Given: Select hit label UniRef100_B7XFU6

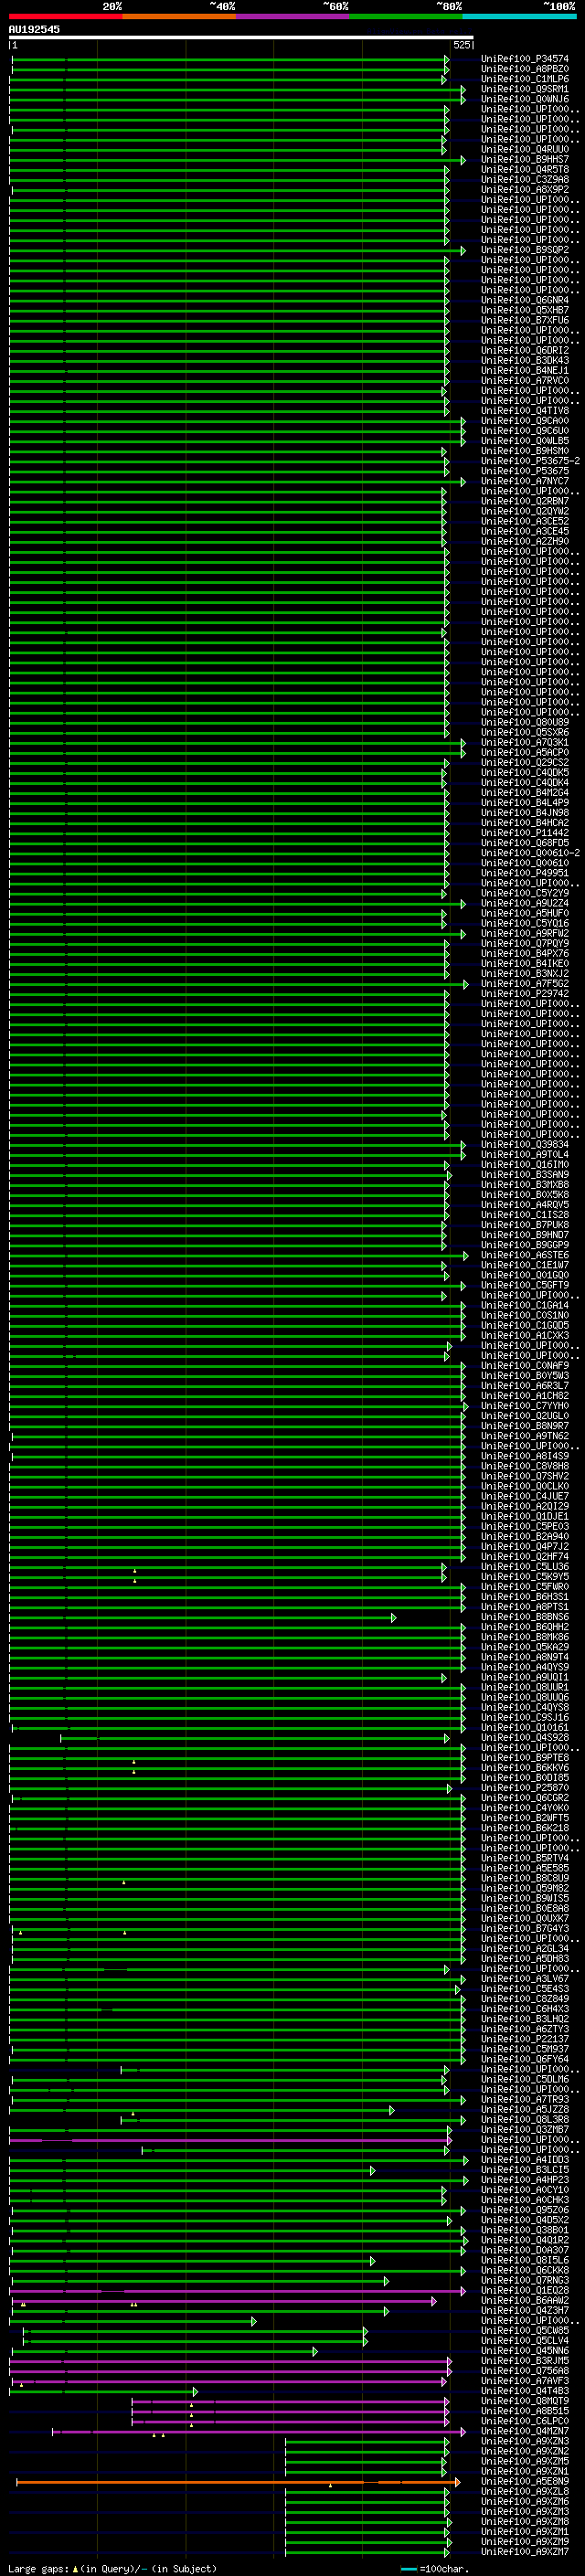Looking at the screenshot, I should 524,320.
